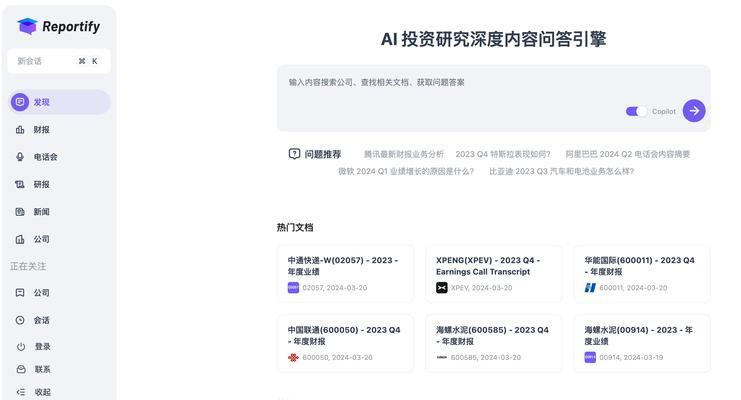Click the '02057, 2024-03-20' metadata text
Viewport: 741px width, 400px height.
[335, 287]
